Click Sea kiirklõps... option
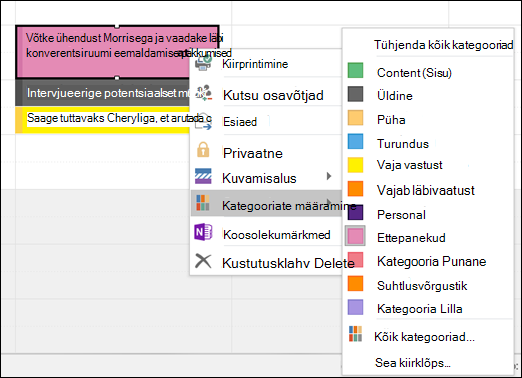 point(413,363)
